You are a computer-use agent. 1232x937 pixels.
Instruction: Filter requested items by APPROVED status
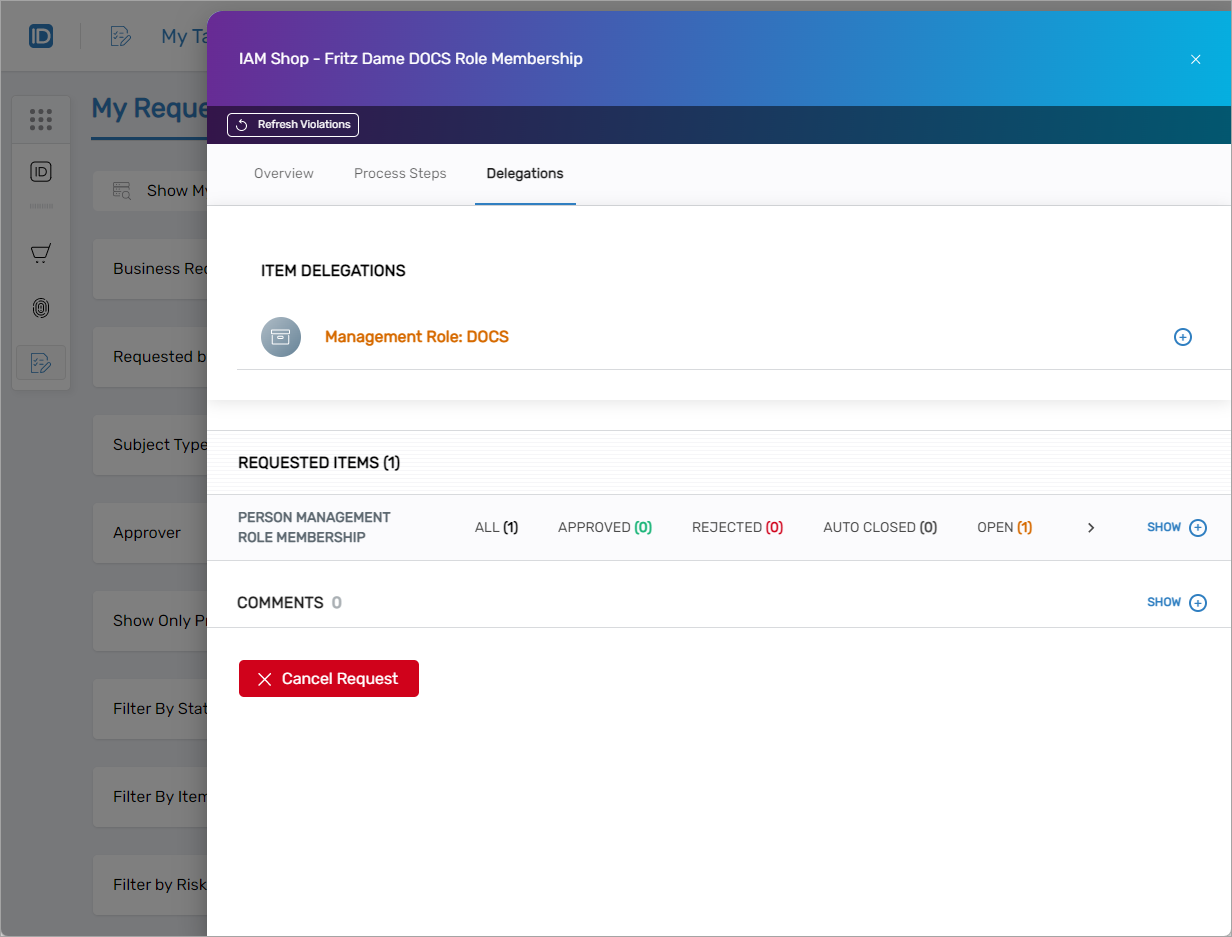click(604, 528)
